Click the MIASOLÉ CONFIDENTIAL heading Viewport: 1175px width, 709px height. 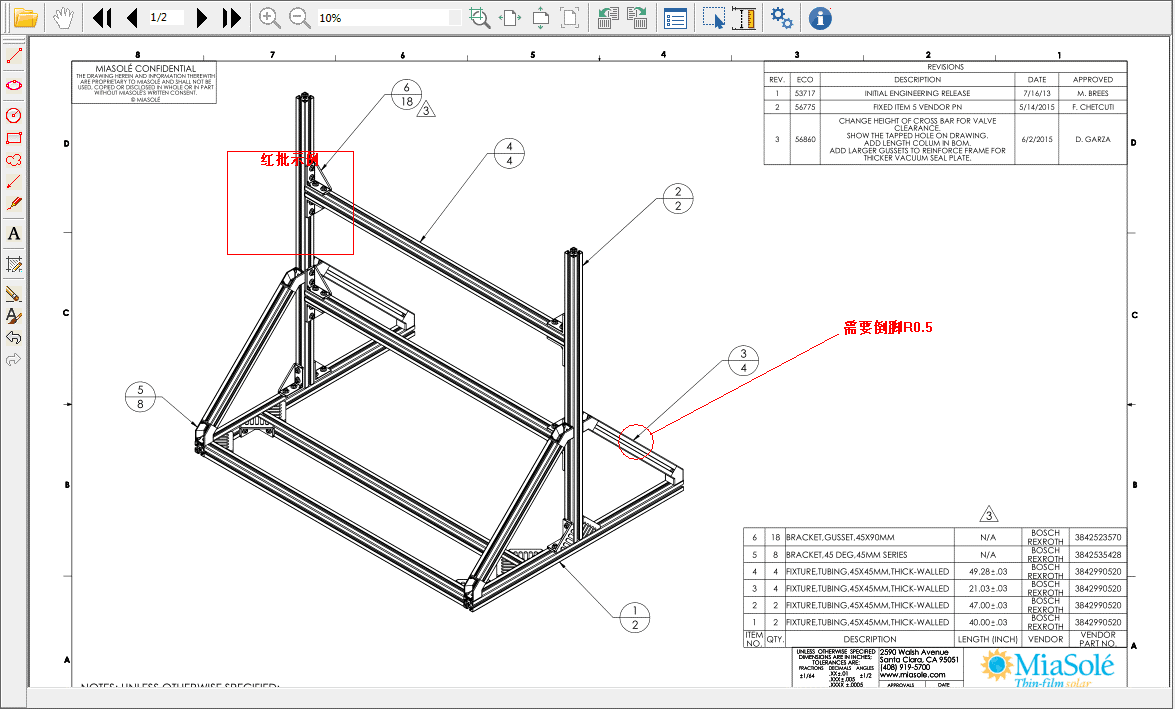click(x=145, y=68)
